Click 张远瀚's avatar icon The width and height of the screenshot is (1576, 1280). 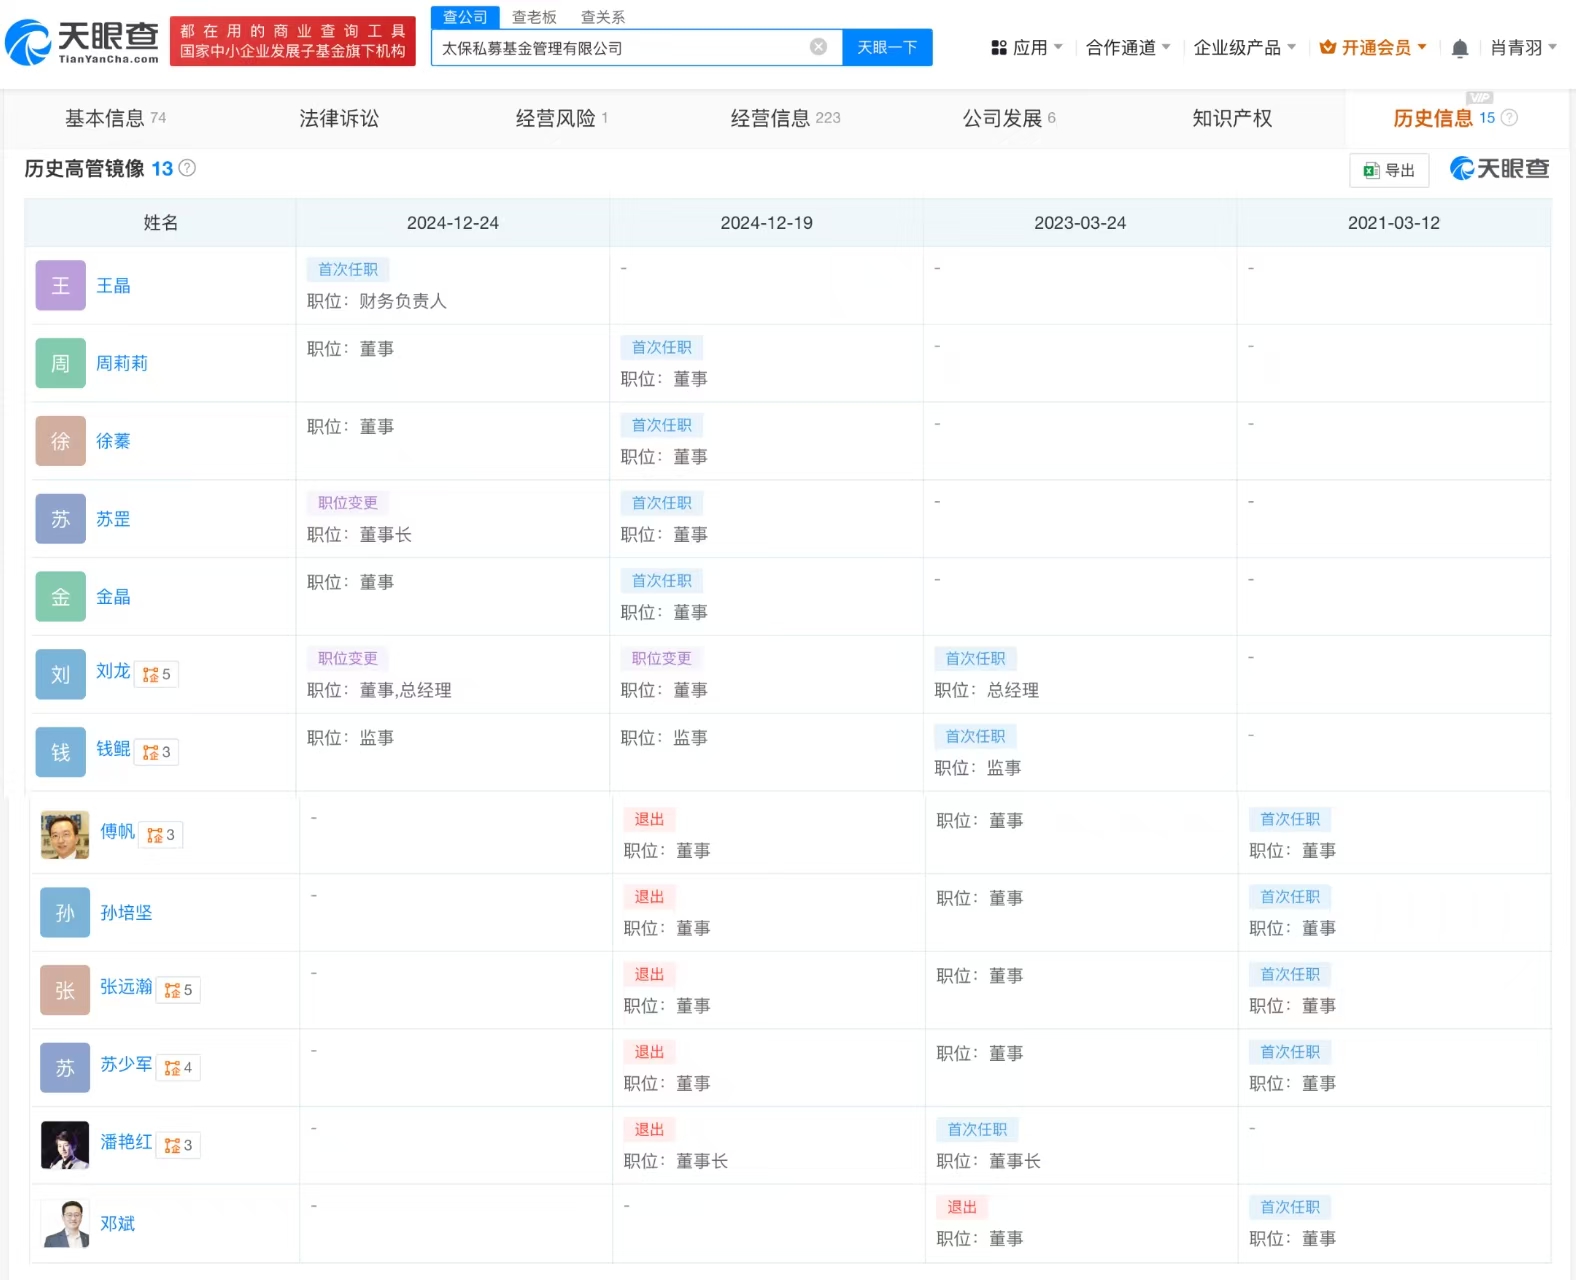pyautogui.click(x=65, y=990)
